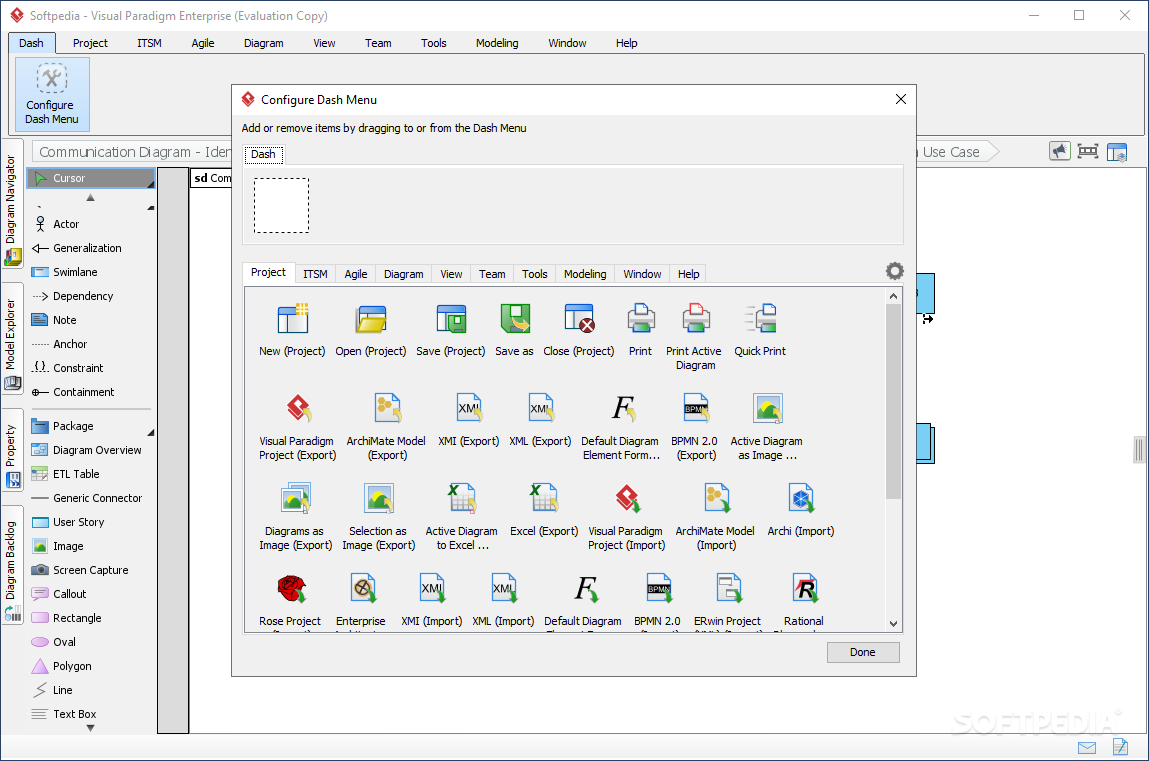This screenshot has height=761, width=1149.
Task: Select the Dash tab in dialog
Action: coord(264,154)
